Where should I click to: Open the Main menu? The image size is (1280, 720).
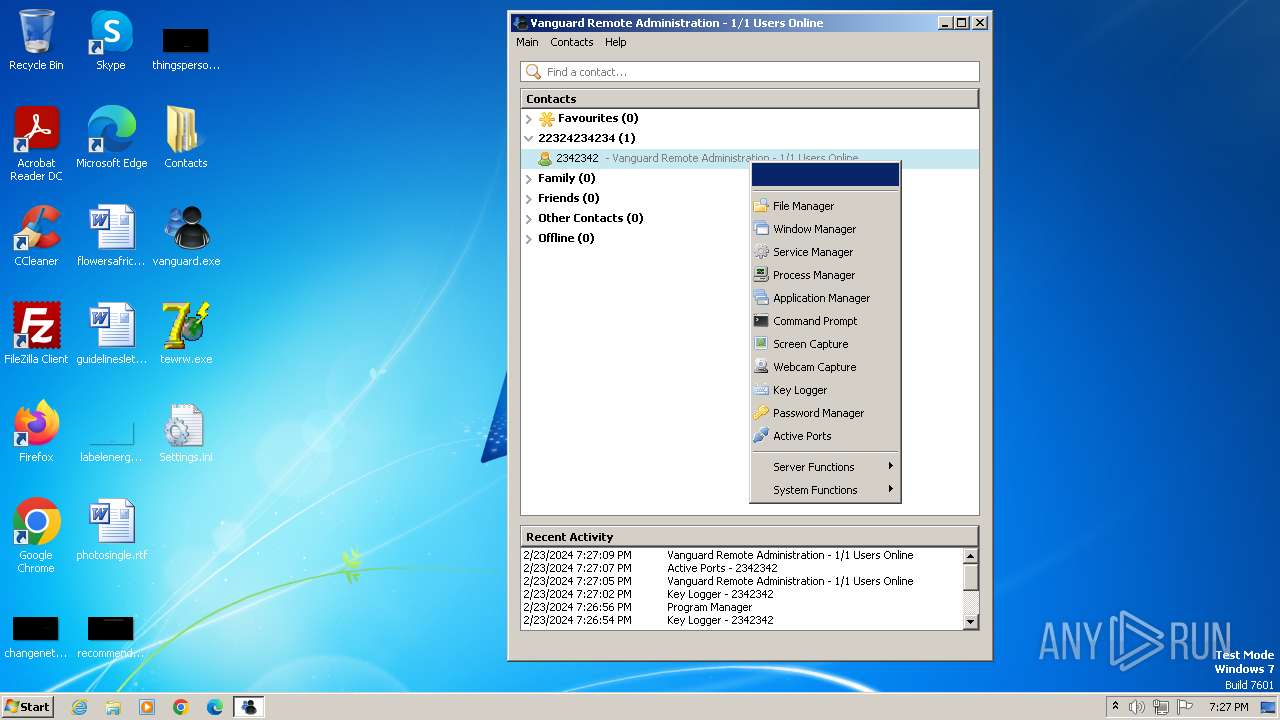point(527,42)
